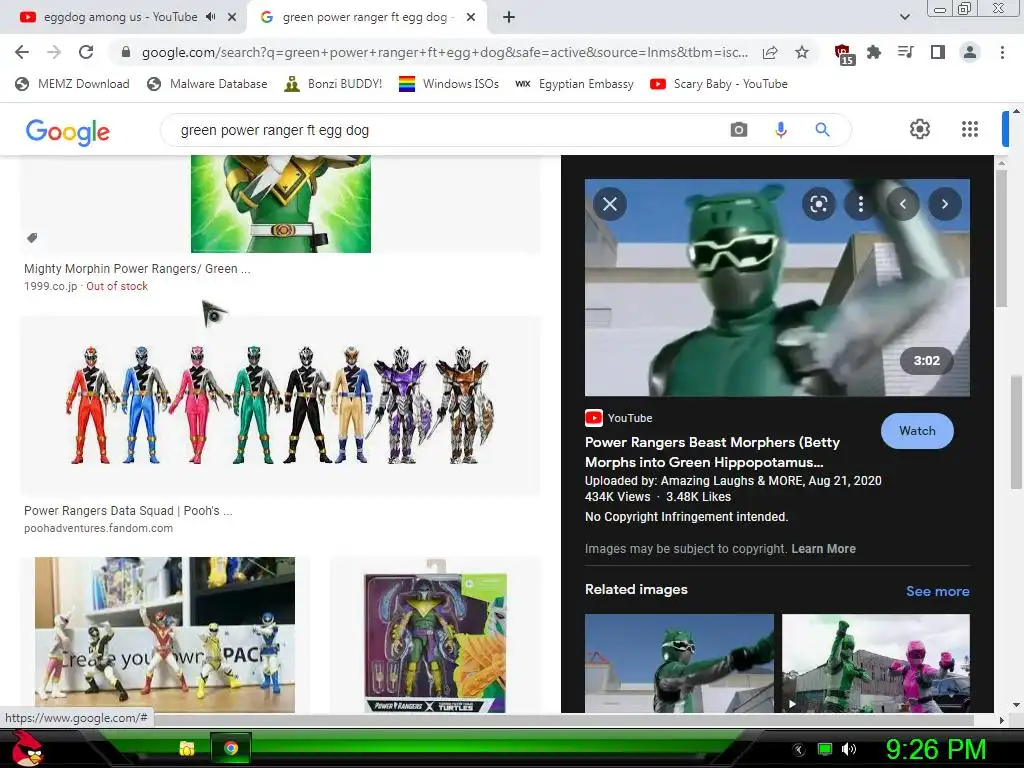
Task: Open a new browser tab
Action: [509, 17]
